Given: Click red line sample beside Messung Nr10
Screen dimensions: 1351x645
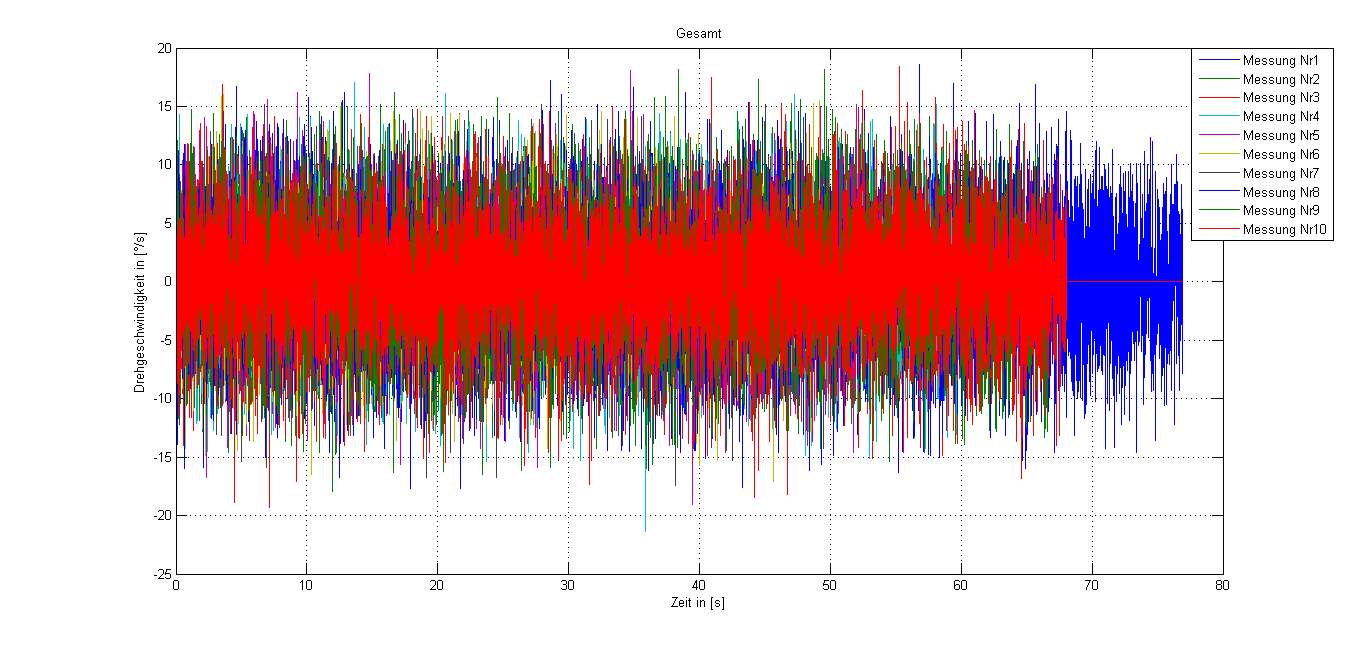Looking at the screenshot, I should 1216,230.
